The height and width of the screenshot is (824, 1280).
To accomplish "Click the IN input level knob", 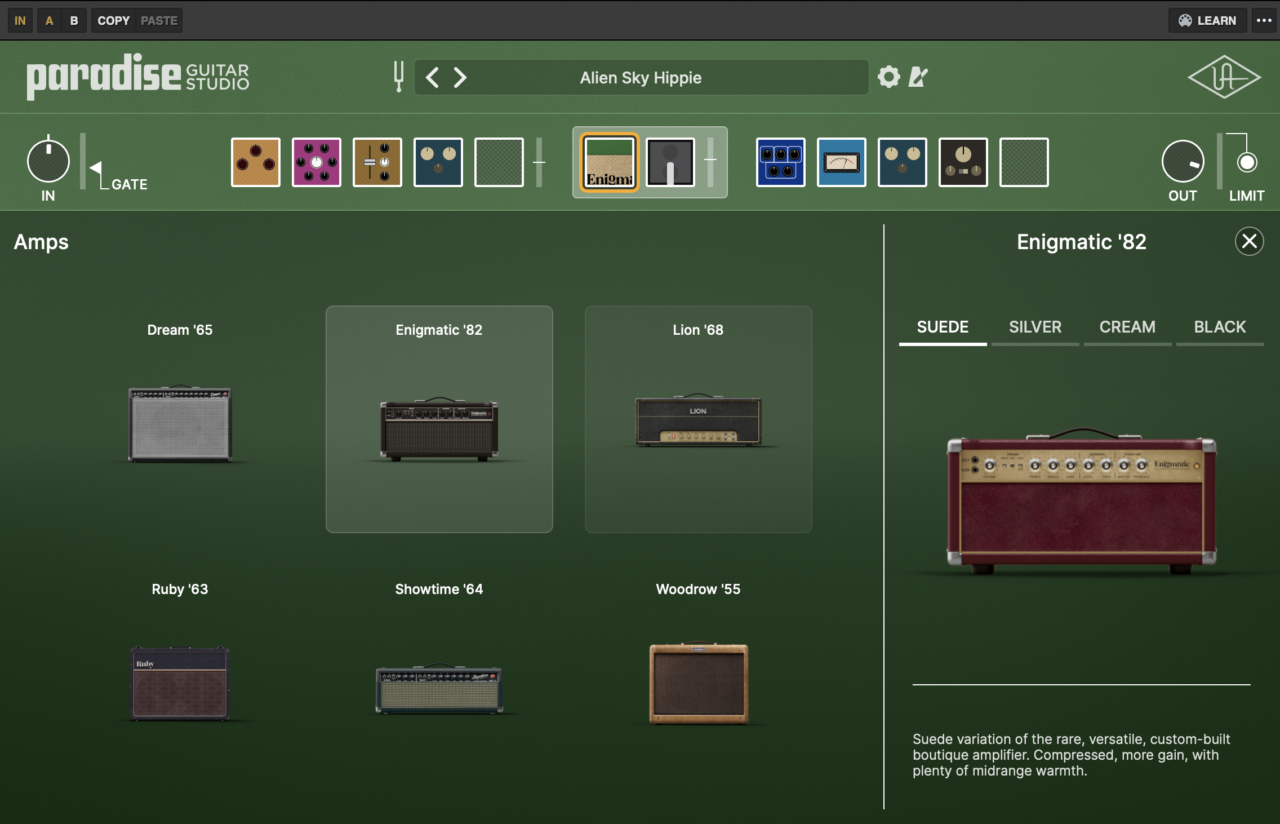I will (48, 160).
